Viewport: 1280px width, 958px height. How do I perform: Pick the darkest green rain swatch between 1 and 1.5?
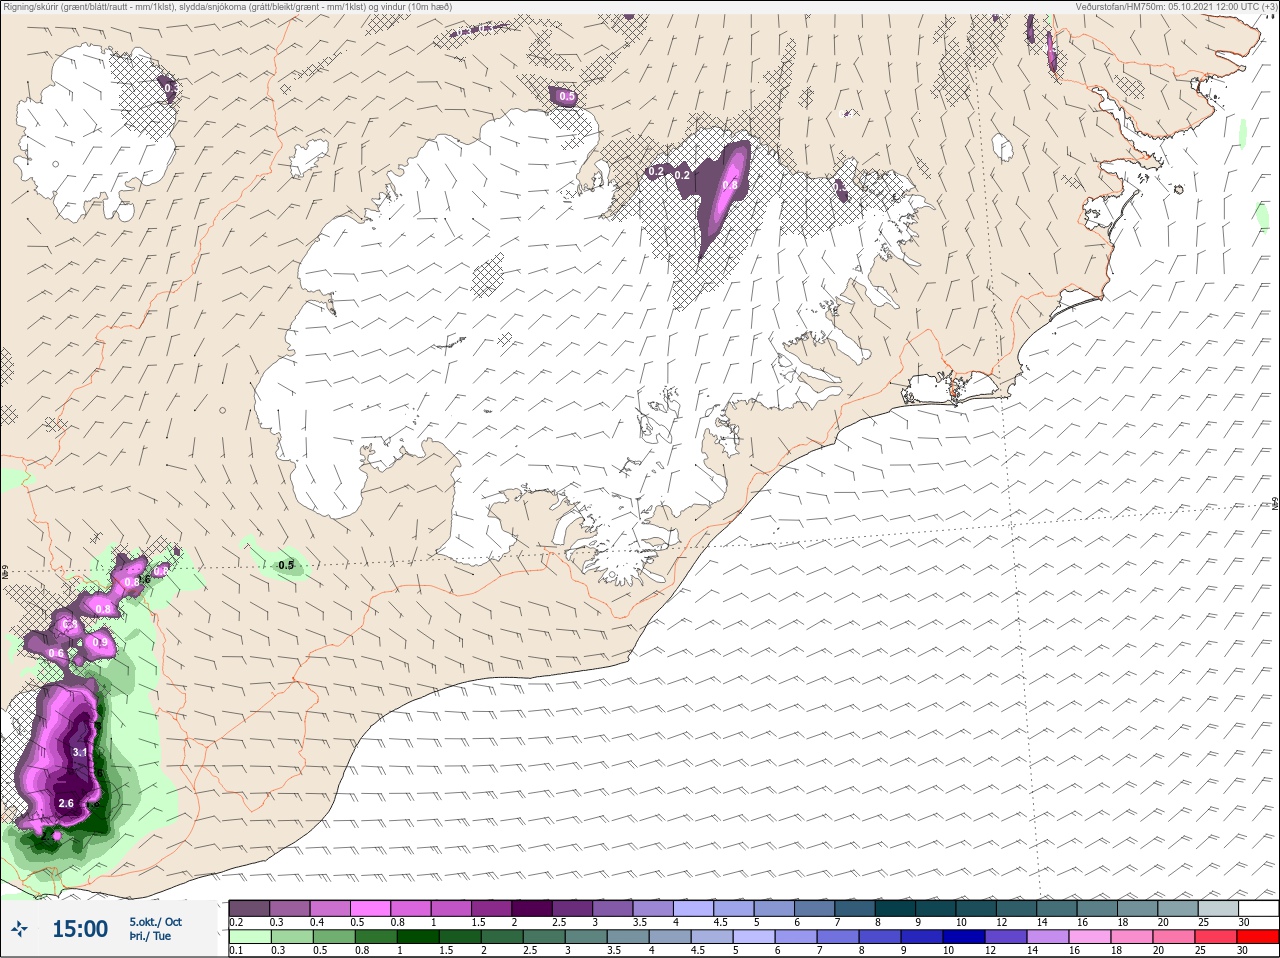pyautogui.click(x=417, y=937)
